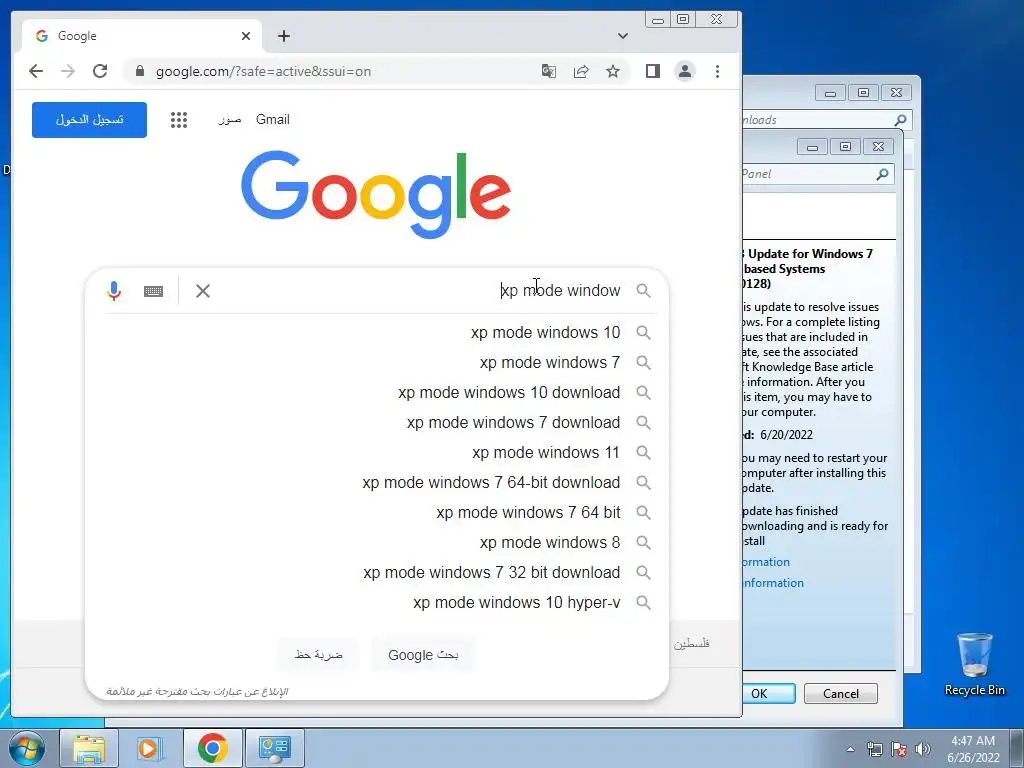Click the search icon in the Control Panel window

(x=883, y=174)
